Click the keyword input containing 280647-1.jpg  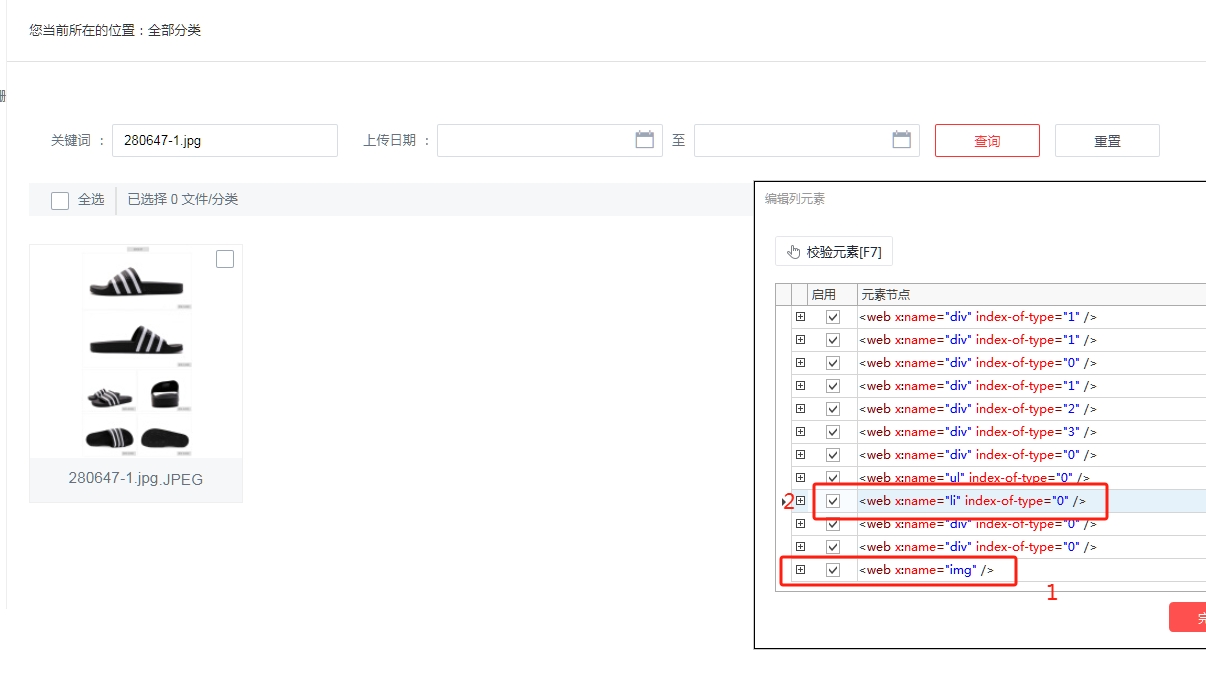pos(225,141)
